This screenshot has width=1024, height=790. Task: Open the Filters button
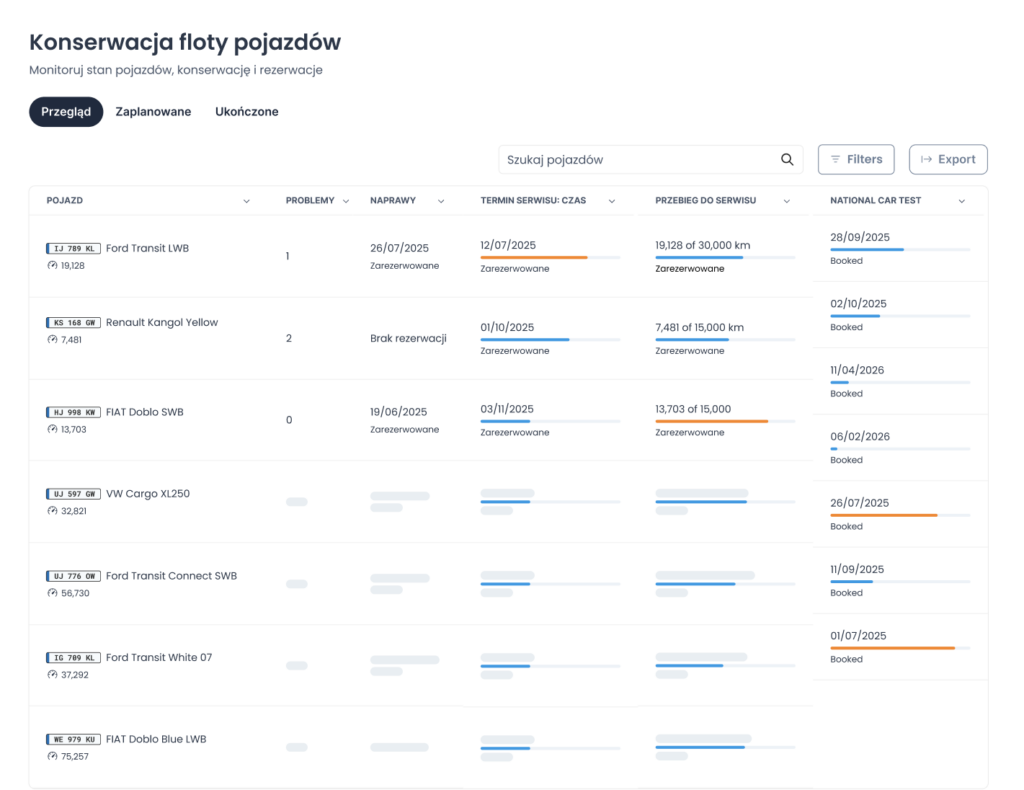point(856,159)
